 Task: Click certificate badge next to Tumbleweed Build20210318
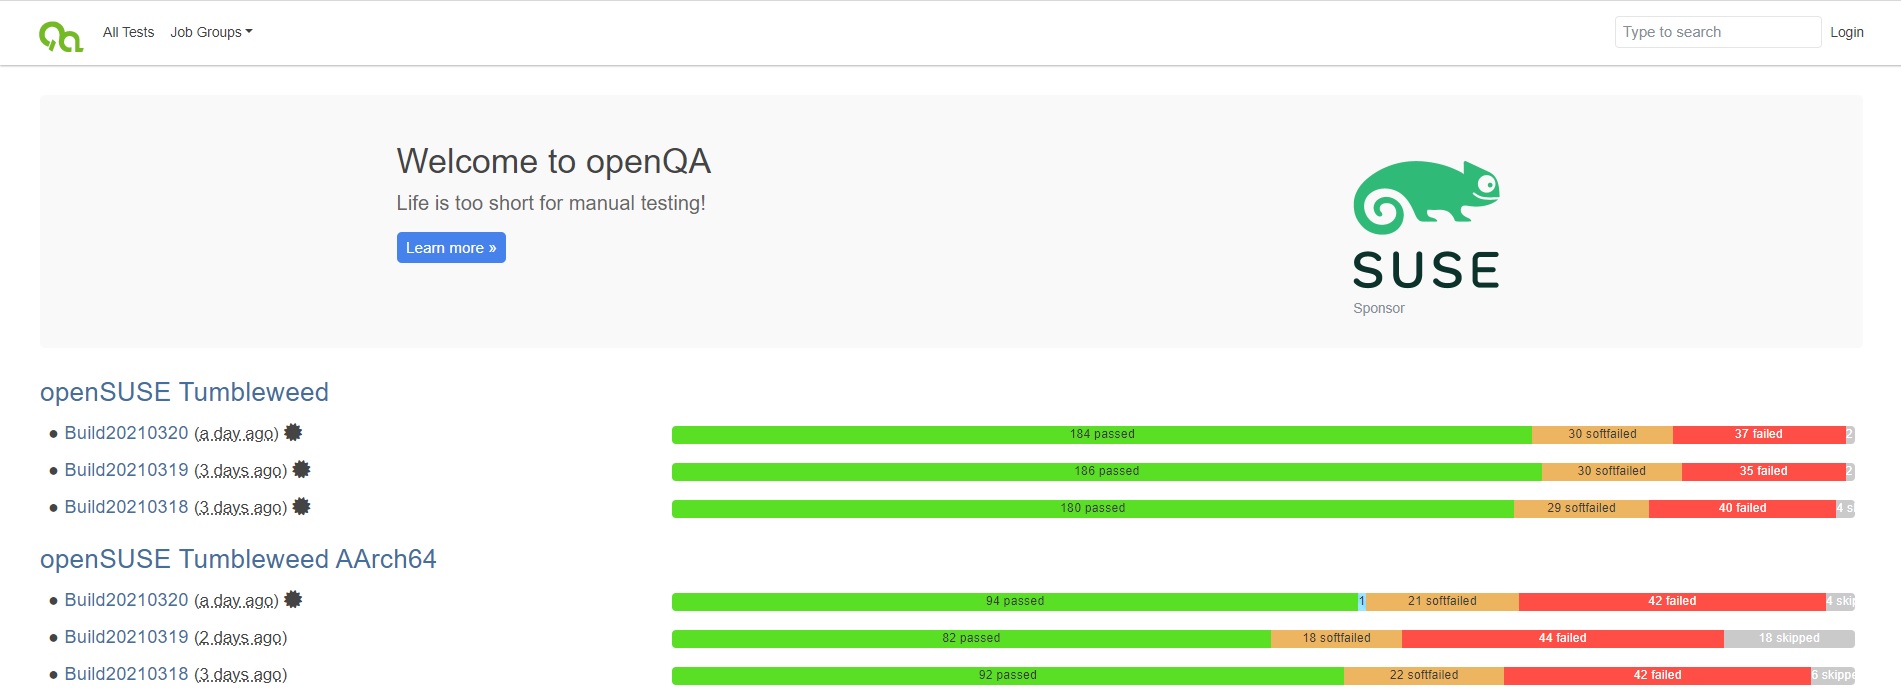(301, 506)
